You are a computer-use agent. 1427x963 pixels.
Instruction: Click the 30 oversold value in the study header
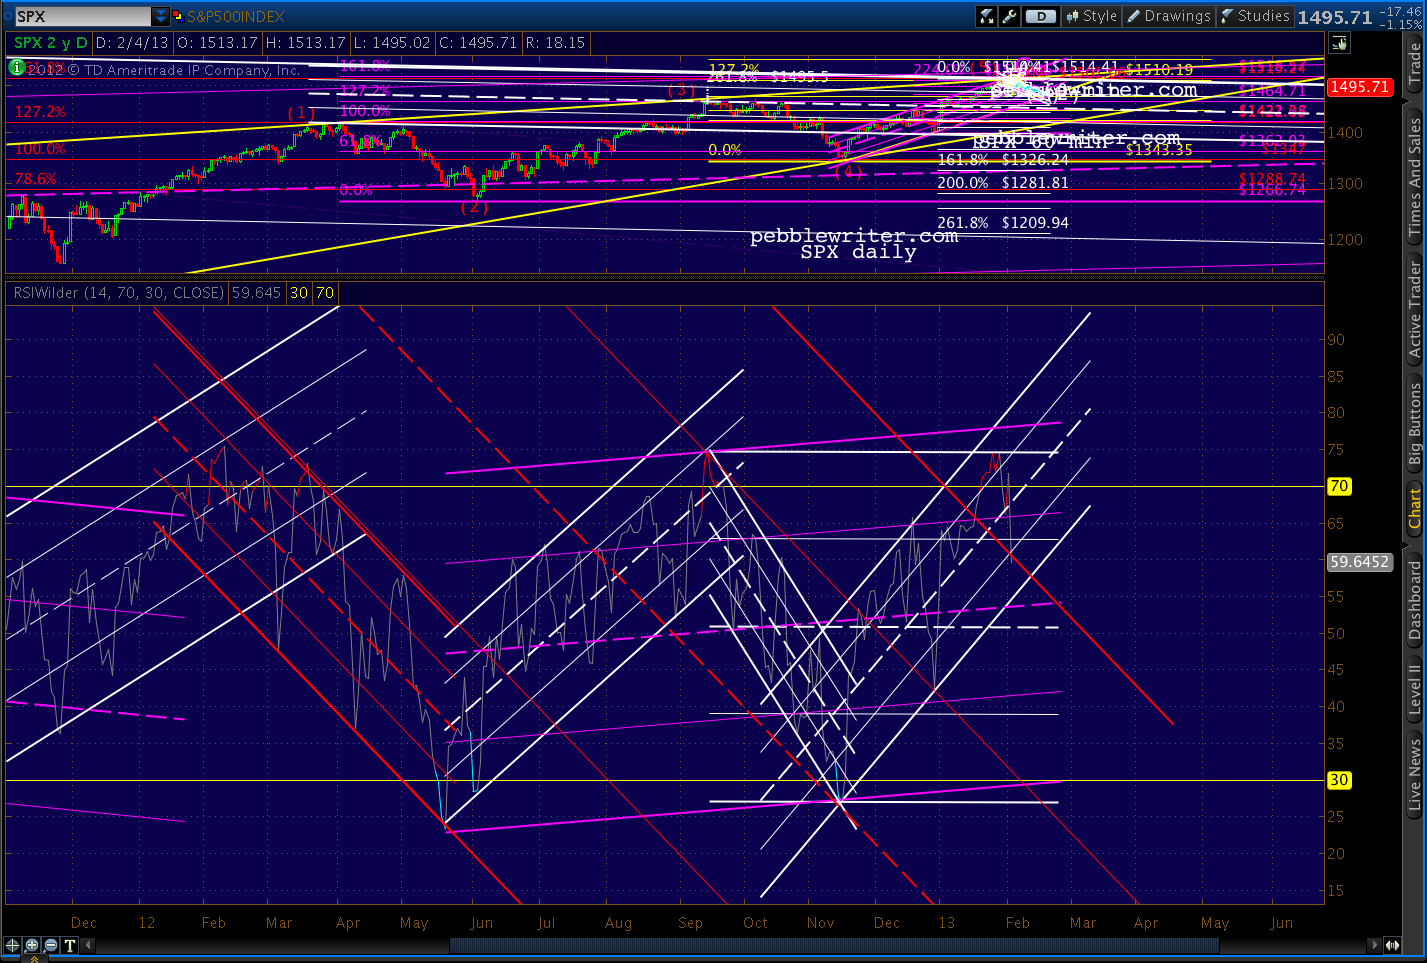click(299, 293)
